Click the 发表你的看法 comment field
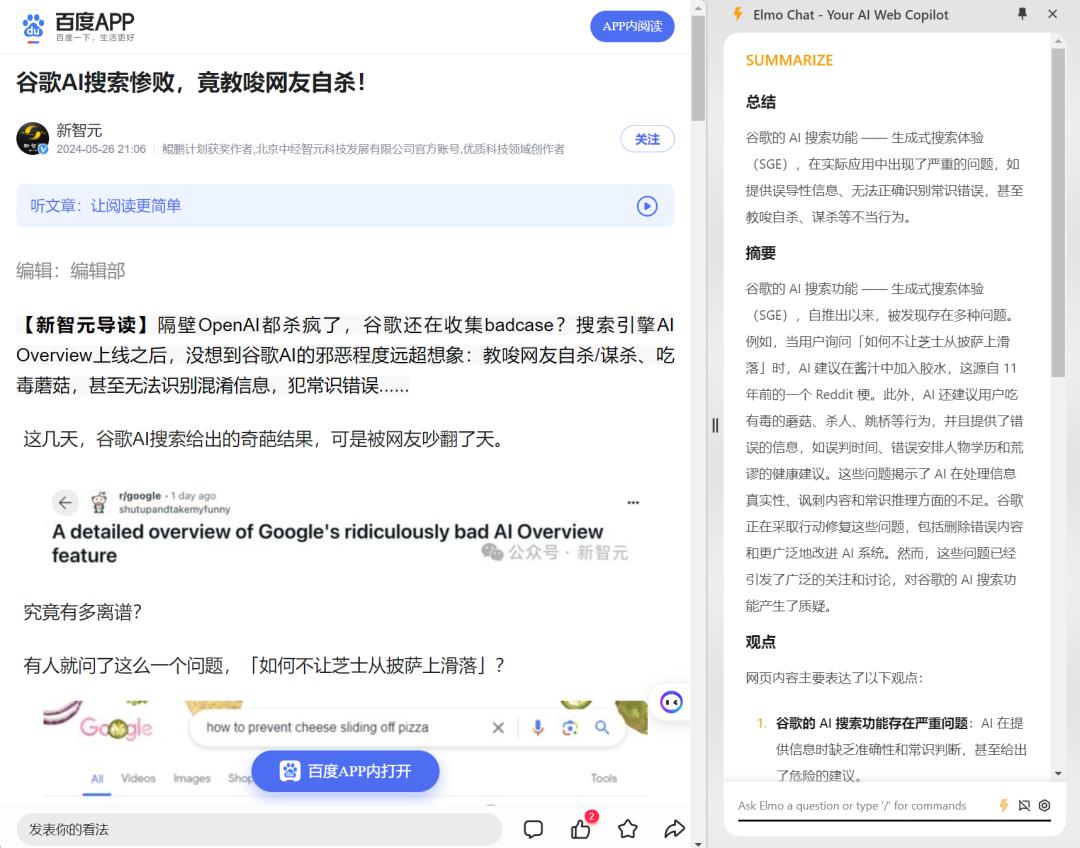Screen dimensions: 1080x848 tap(259, 829)
